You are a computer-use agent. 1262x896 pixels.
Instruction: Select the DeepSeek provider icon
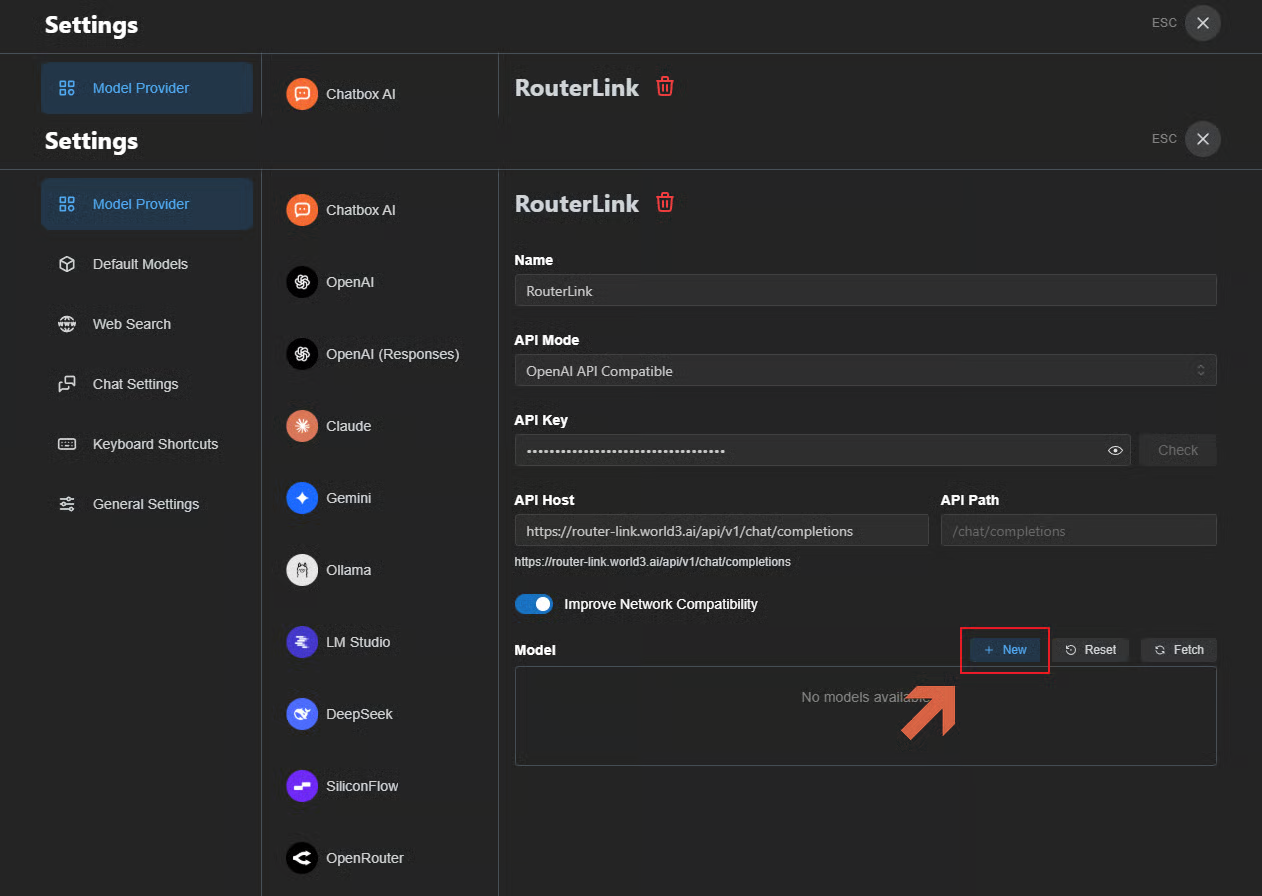302,714
